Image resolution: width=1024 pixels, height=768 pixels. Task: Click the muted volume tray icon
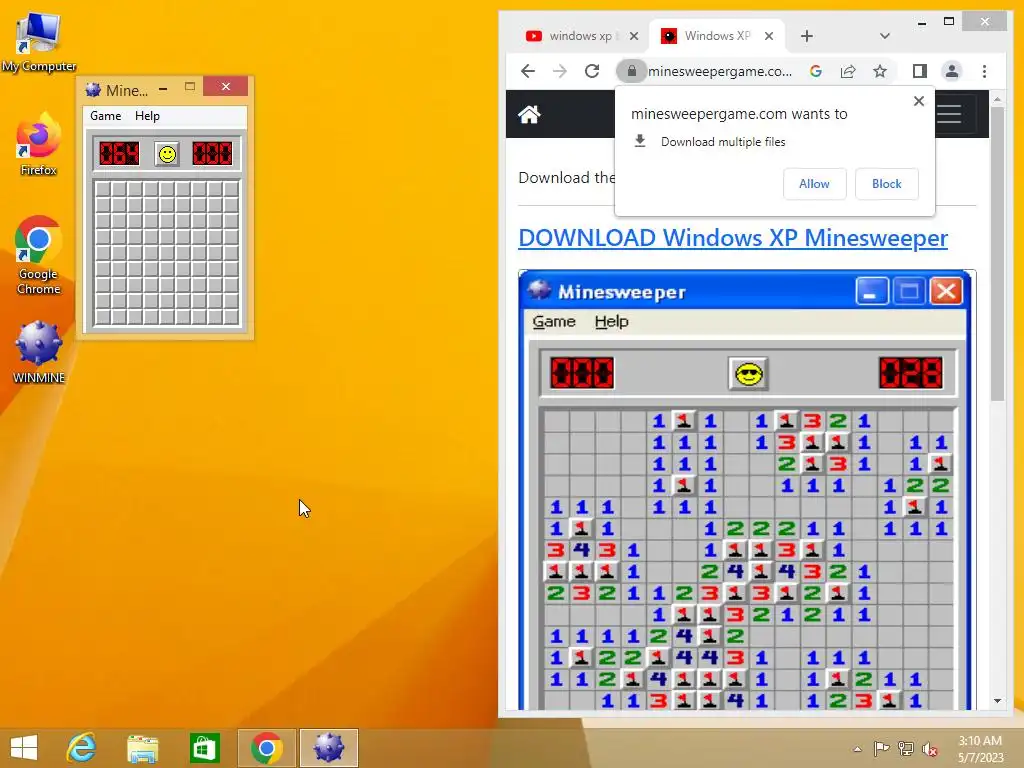930,749
